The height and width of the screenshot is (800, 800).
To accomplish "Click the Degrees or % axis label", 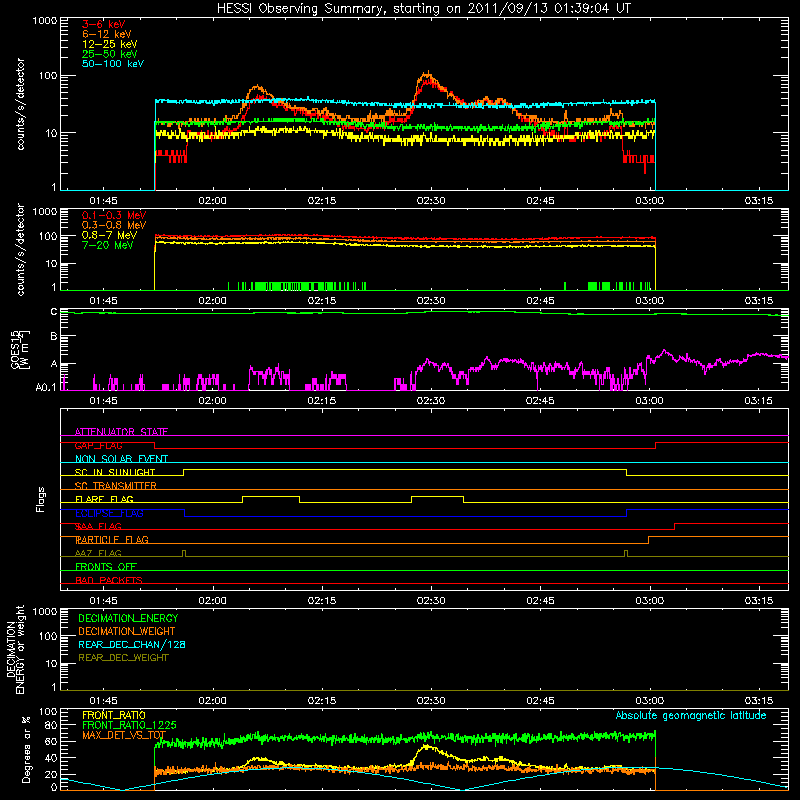I will coord(26,748).
